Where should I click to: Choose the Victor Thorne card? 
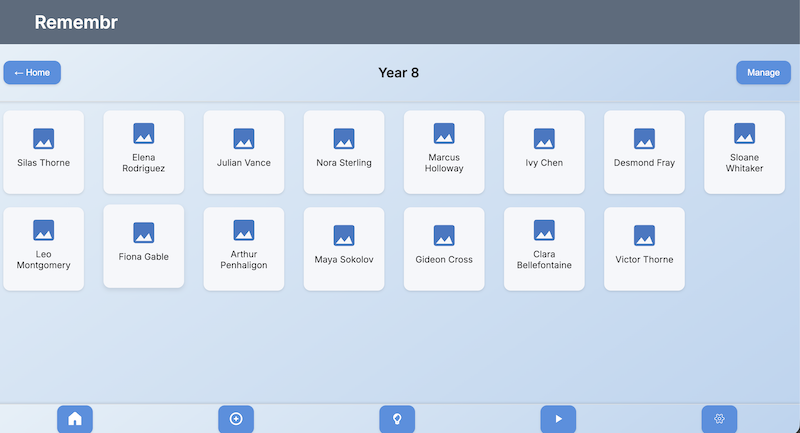pyautogui.click(x=644, y=249)
